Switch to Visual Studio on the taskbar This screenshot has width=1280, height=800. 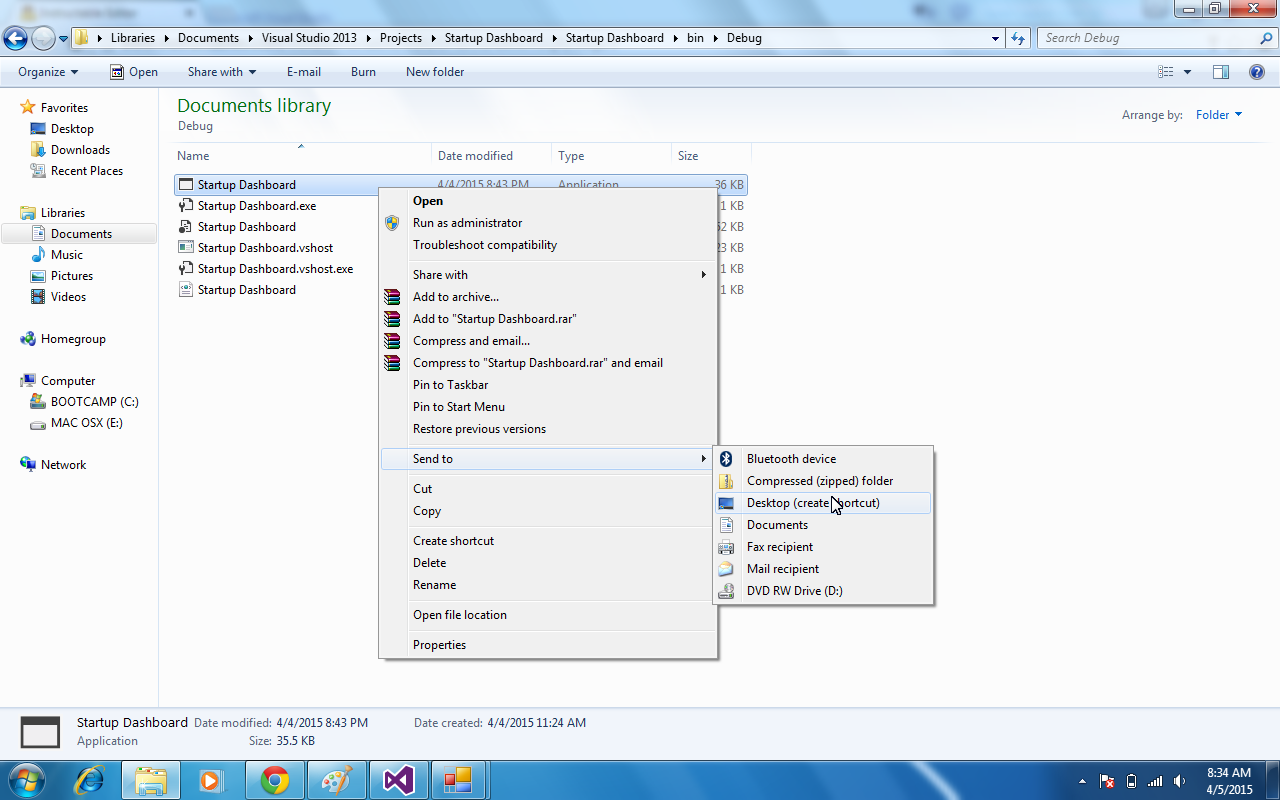tap(399, 779)
